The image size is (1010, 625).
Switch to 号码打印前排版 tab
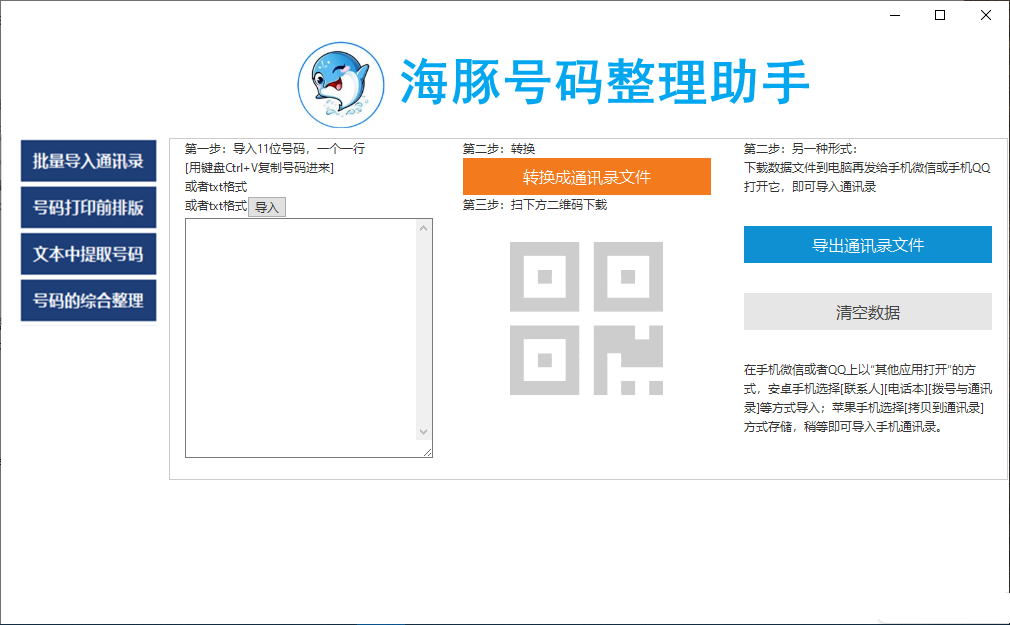click(x=88, y=207)
